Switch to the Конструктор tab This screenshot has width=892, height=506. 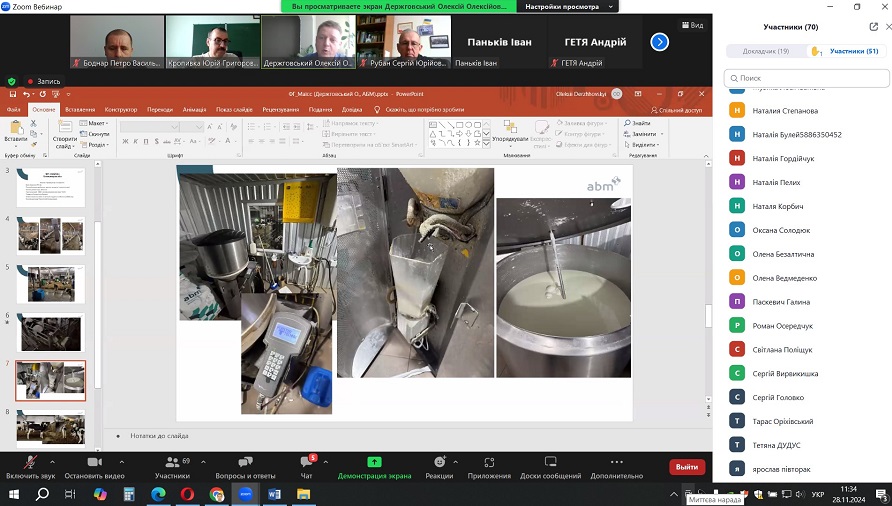point(121,109)
